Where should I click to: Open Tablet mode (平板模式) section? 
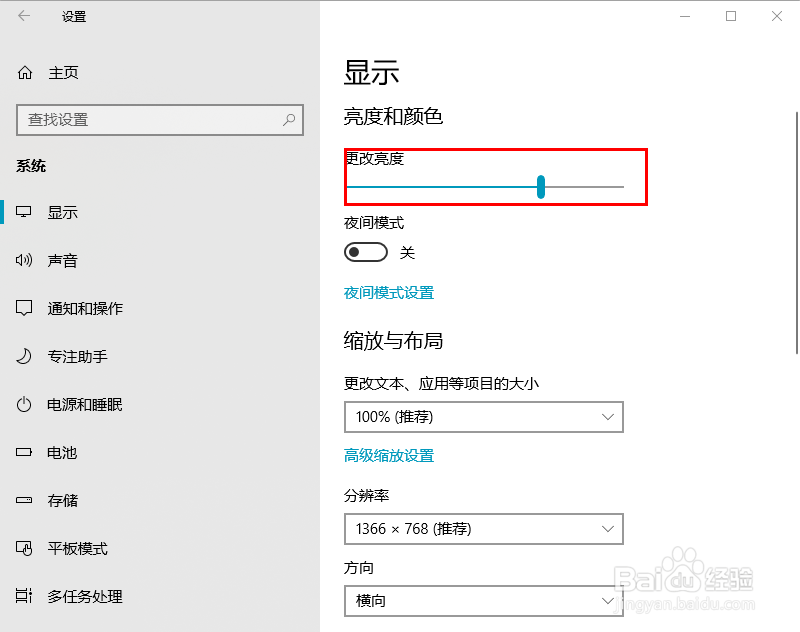tap(77, 549)
